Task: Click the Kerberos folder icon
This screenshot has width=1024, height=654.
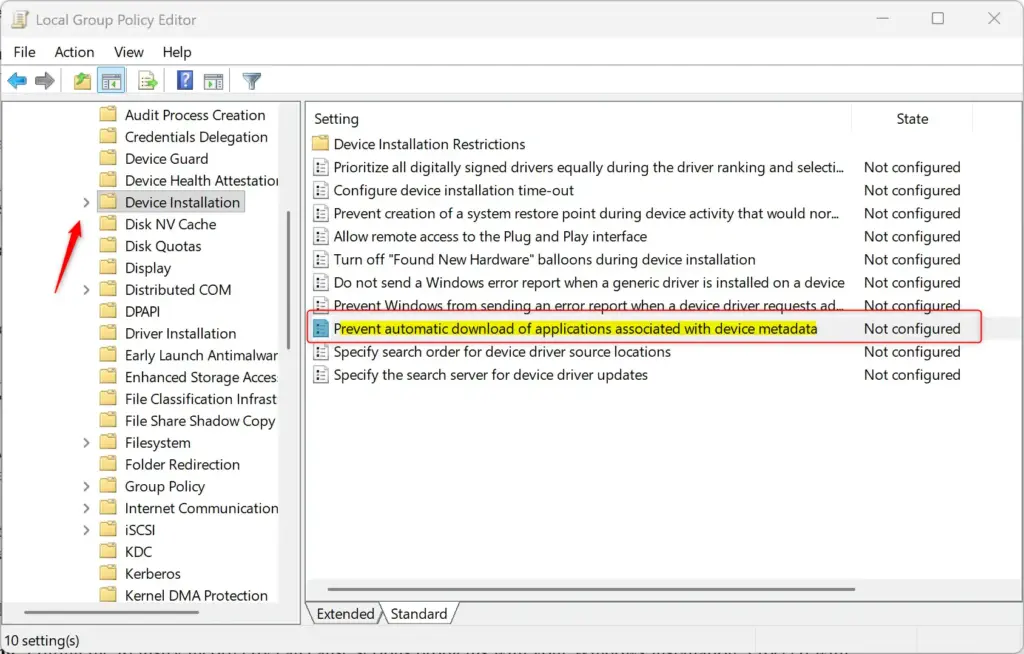Action: pyautogui.click(x=108, y=573)
